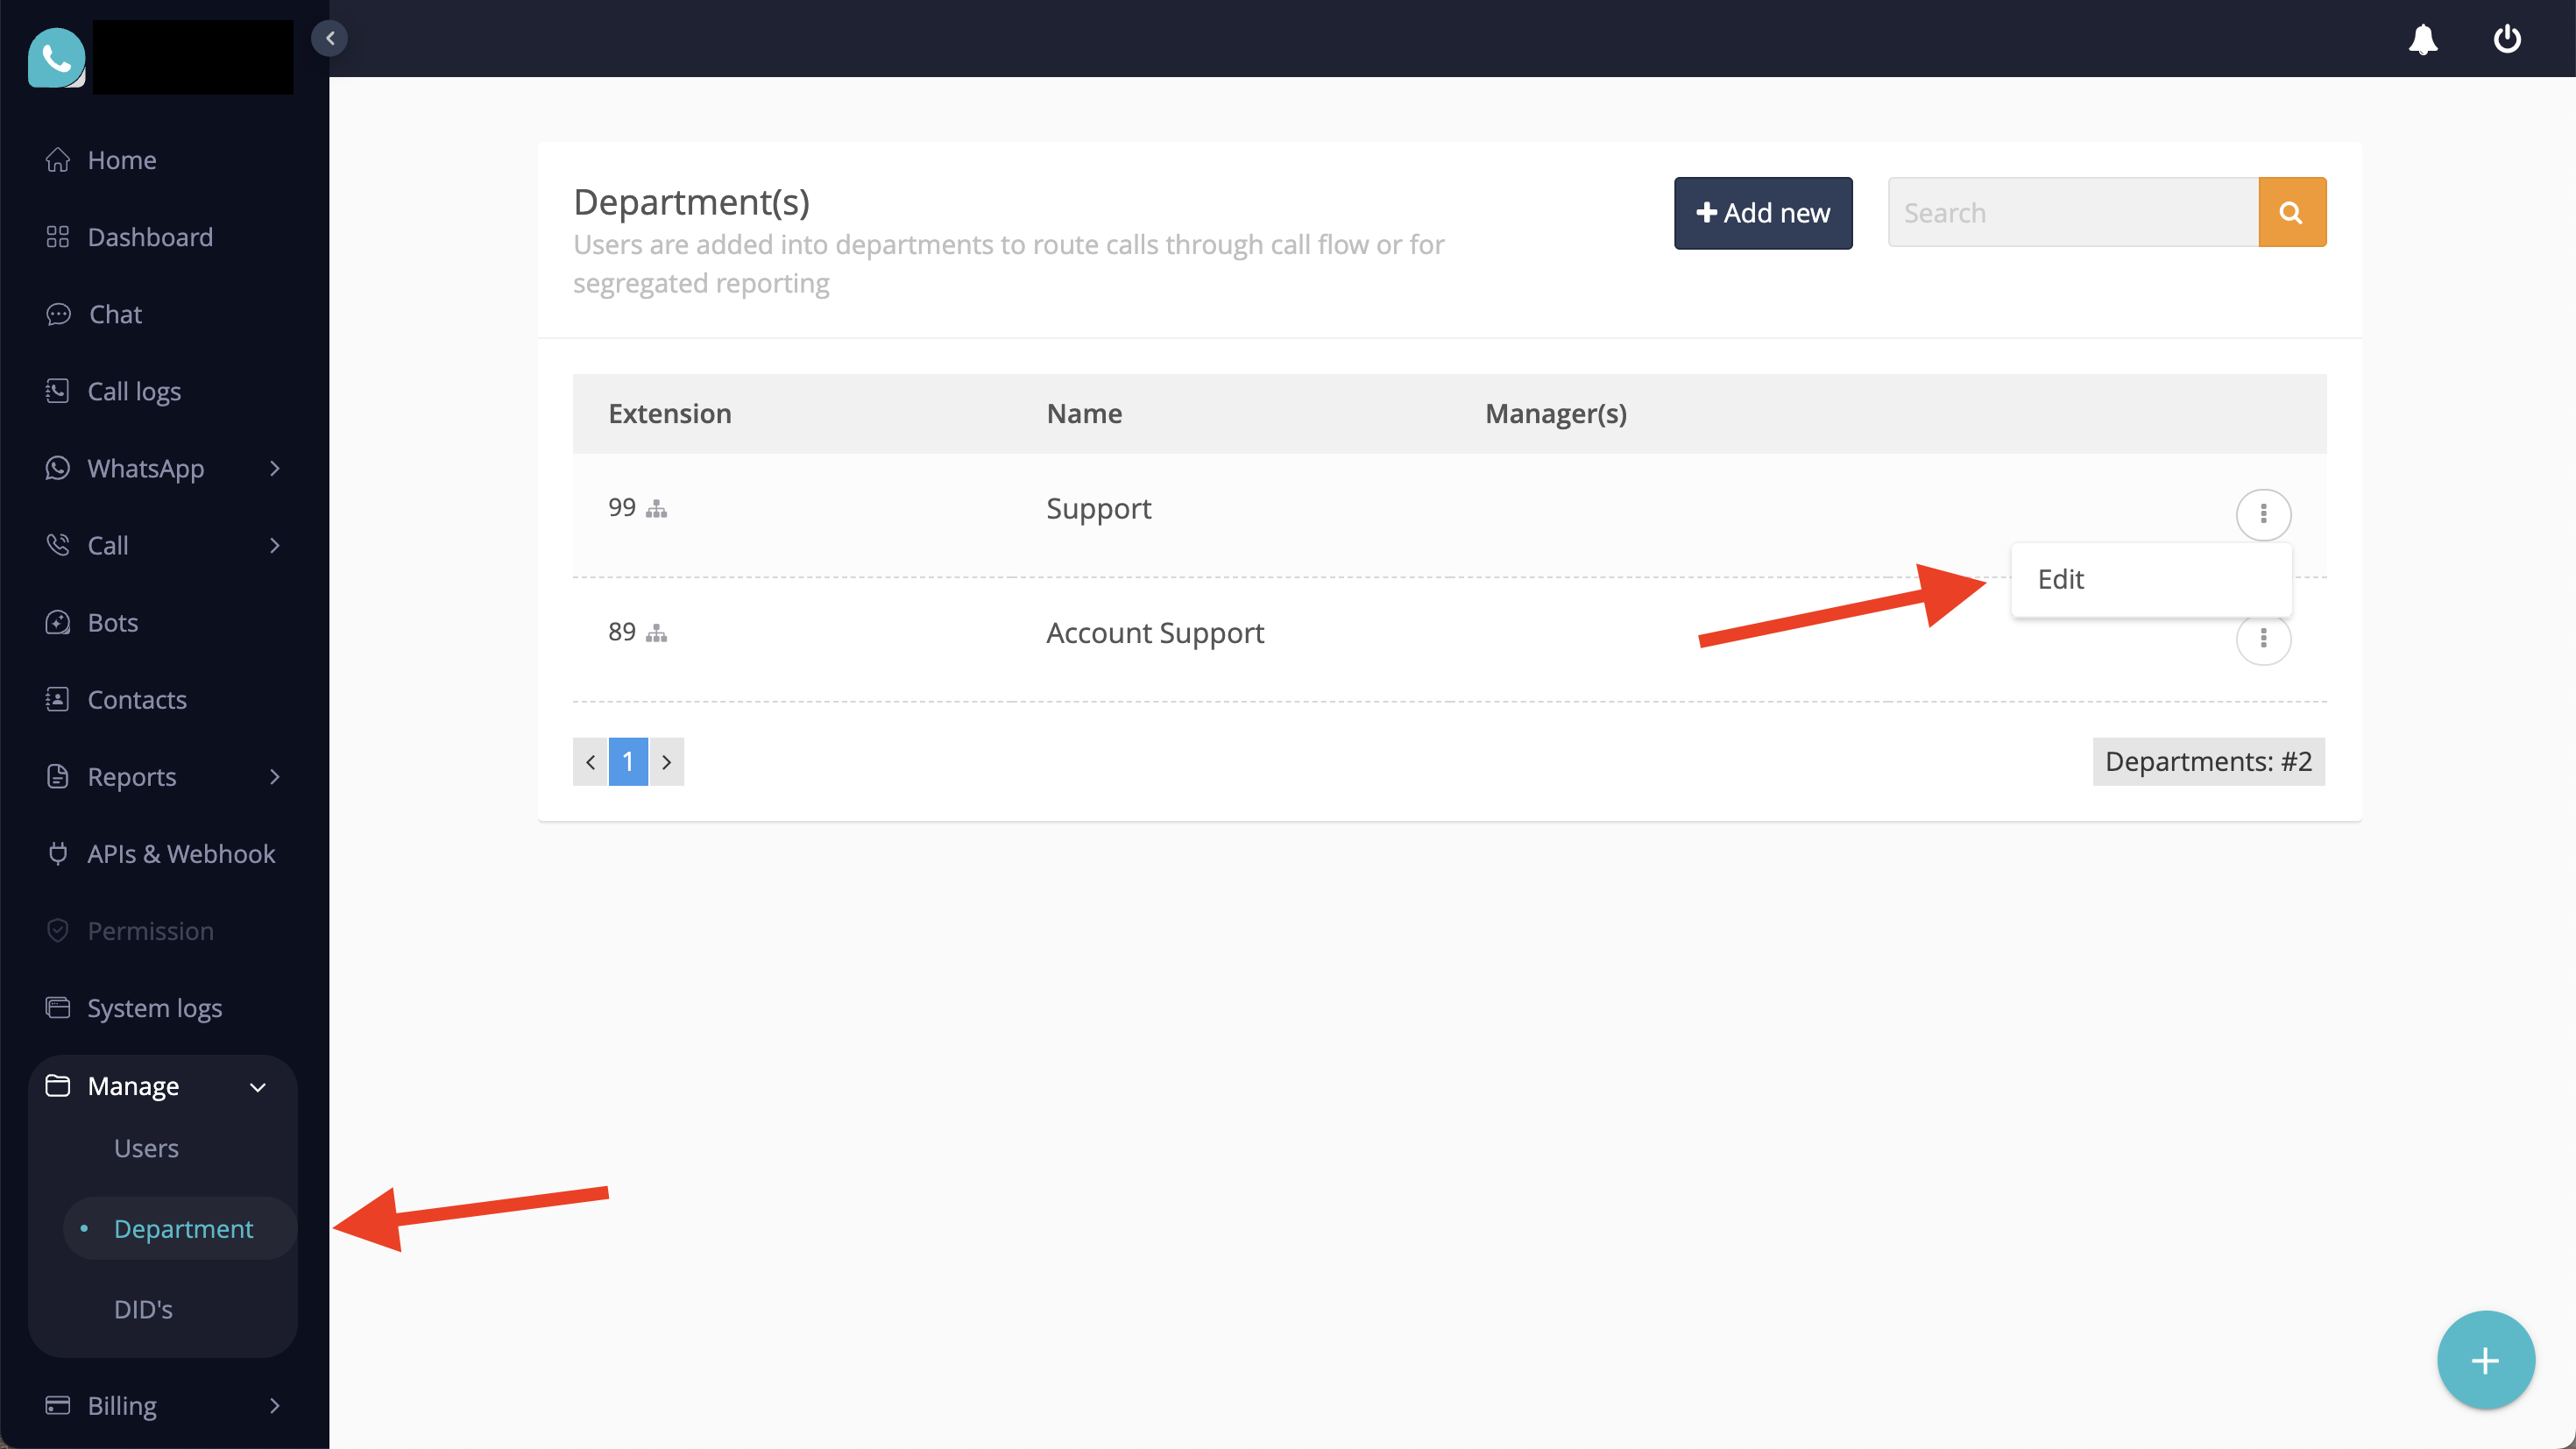
Task: Click three-dot menu on Support row
Action: (2263, 514)
